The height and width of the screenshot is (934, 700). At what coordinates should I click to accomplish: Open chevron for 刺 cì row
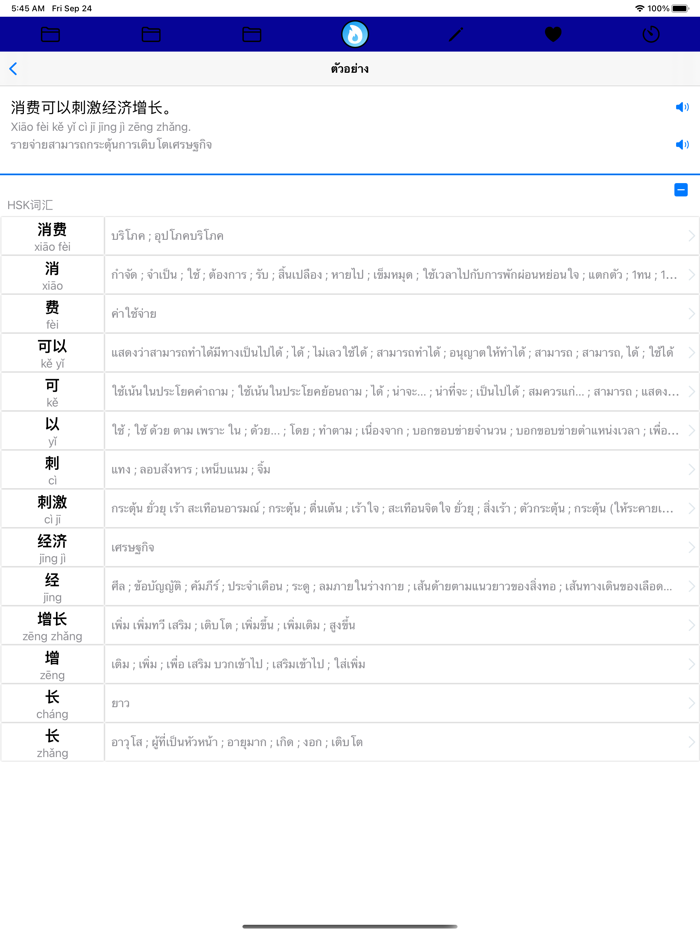point(692,469)
